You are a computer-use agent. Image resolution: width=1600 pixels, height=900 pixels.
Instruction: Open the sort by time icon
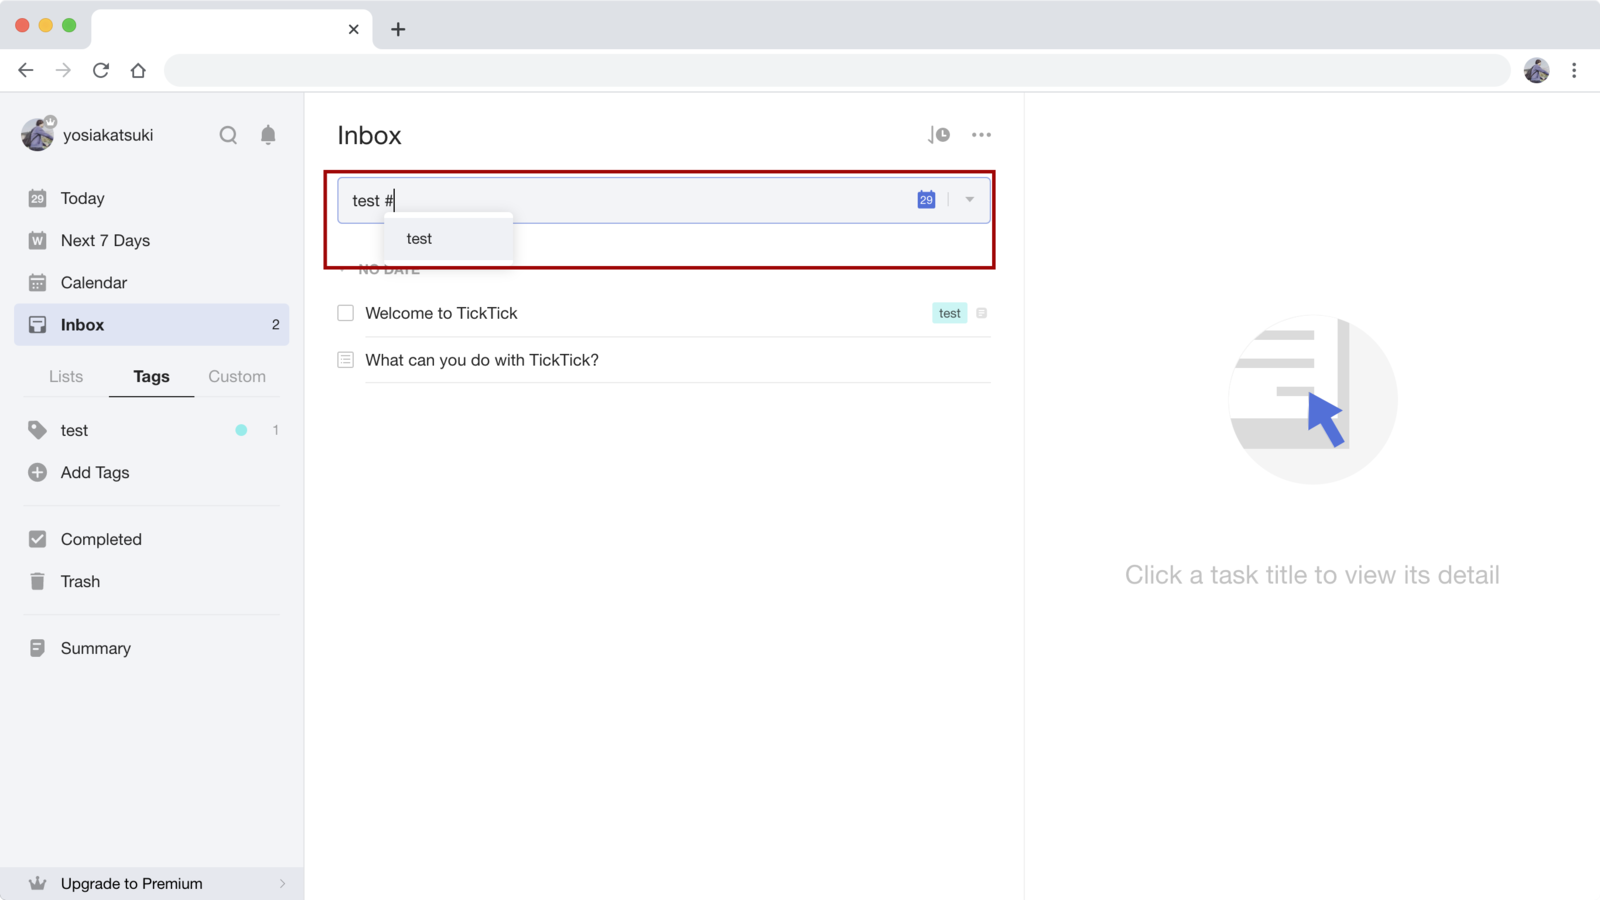939,135
